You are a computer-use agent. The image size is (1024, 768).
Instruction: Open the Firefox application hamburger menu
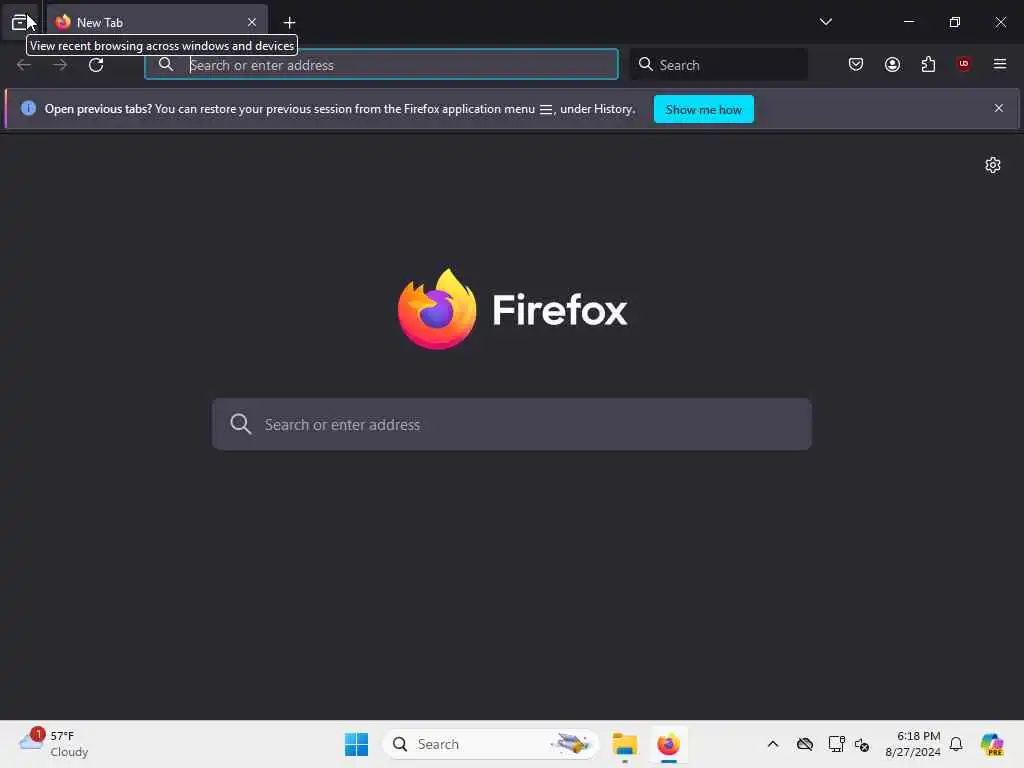click(x=999, y=64)
